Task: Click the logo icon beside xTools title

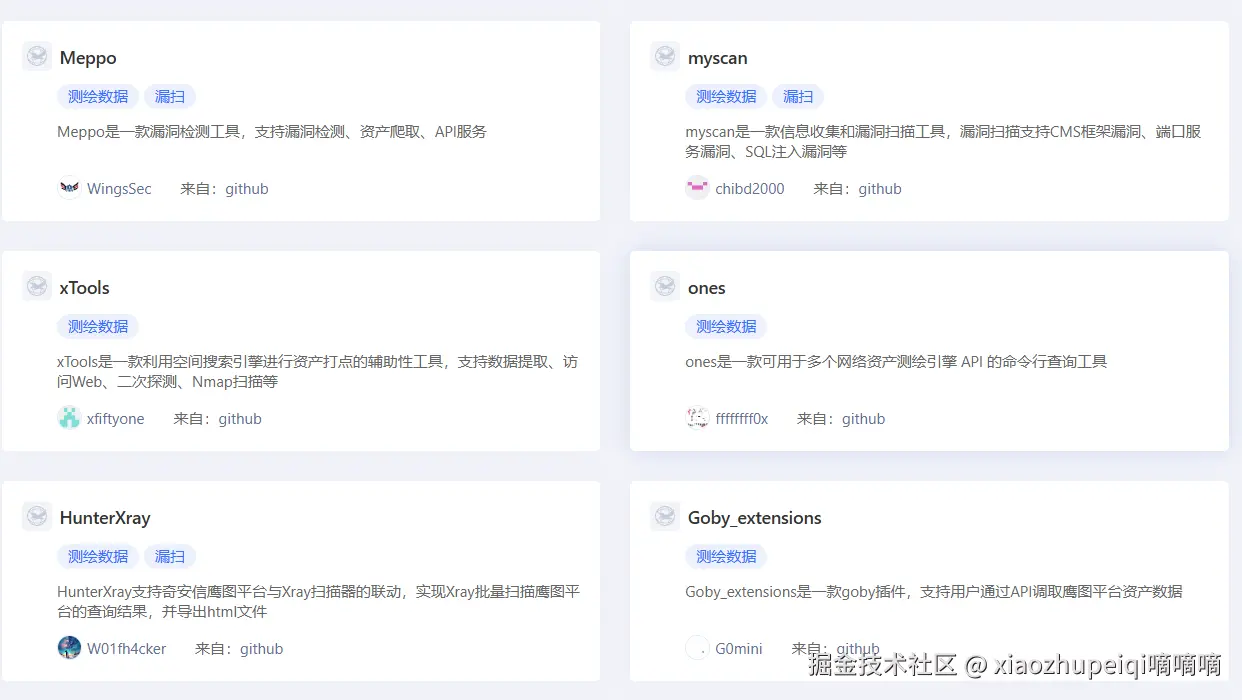Action: [x=37, y=286]
